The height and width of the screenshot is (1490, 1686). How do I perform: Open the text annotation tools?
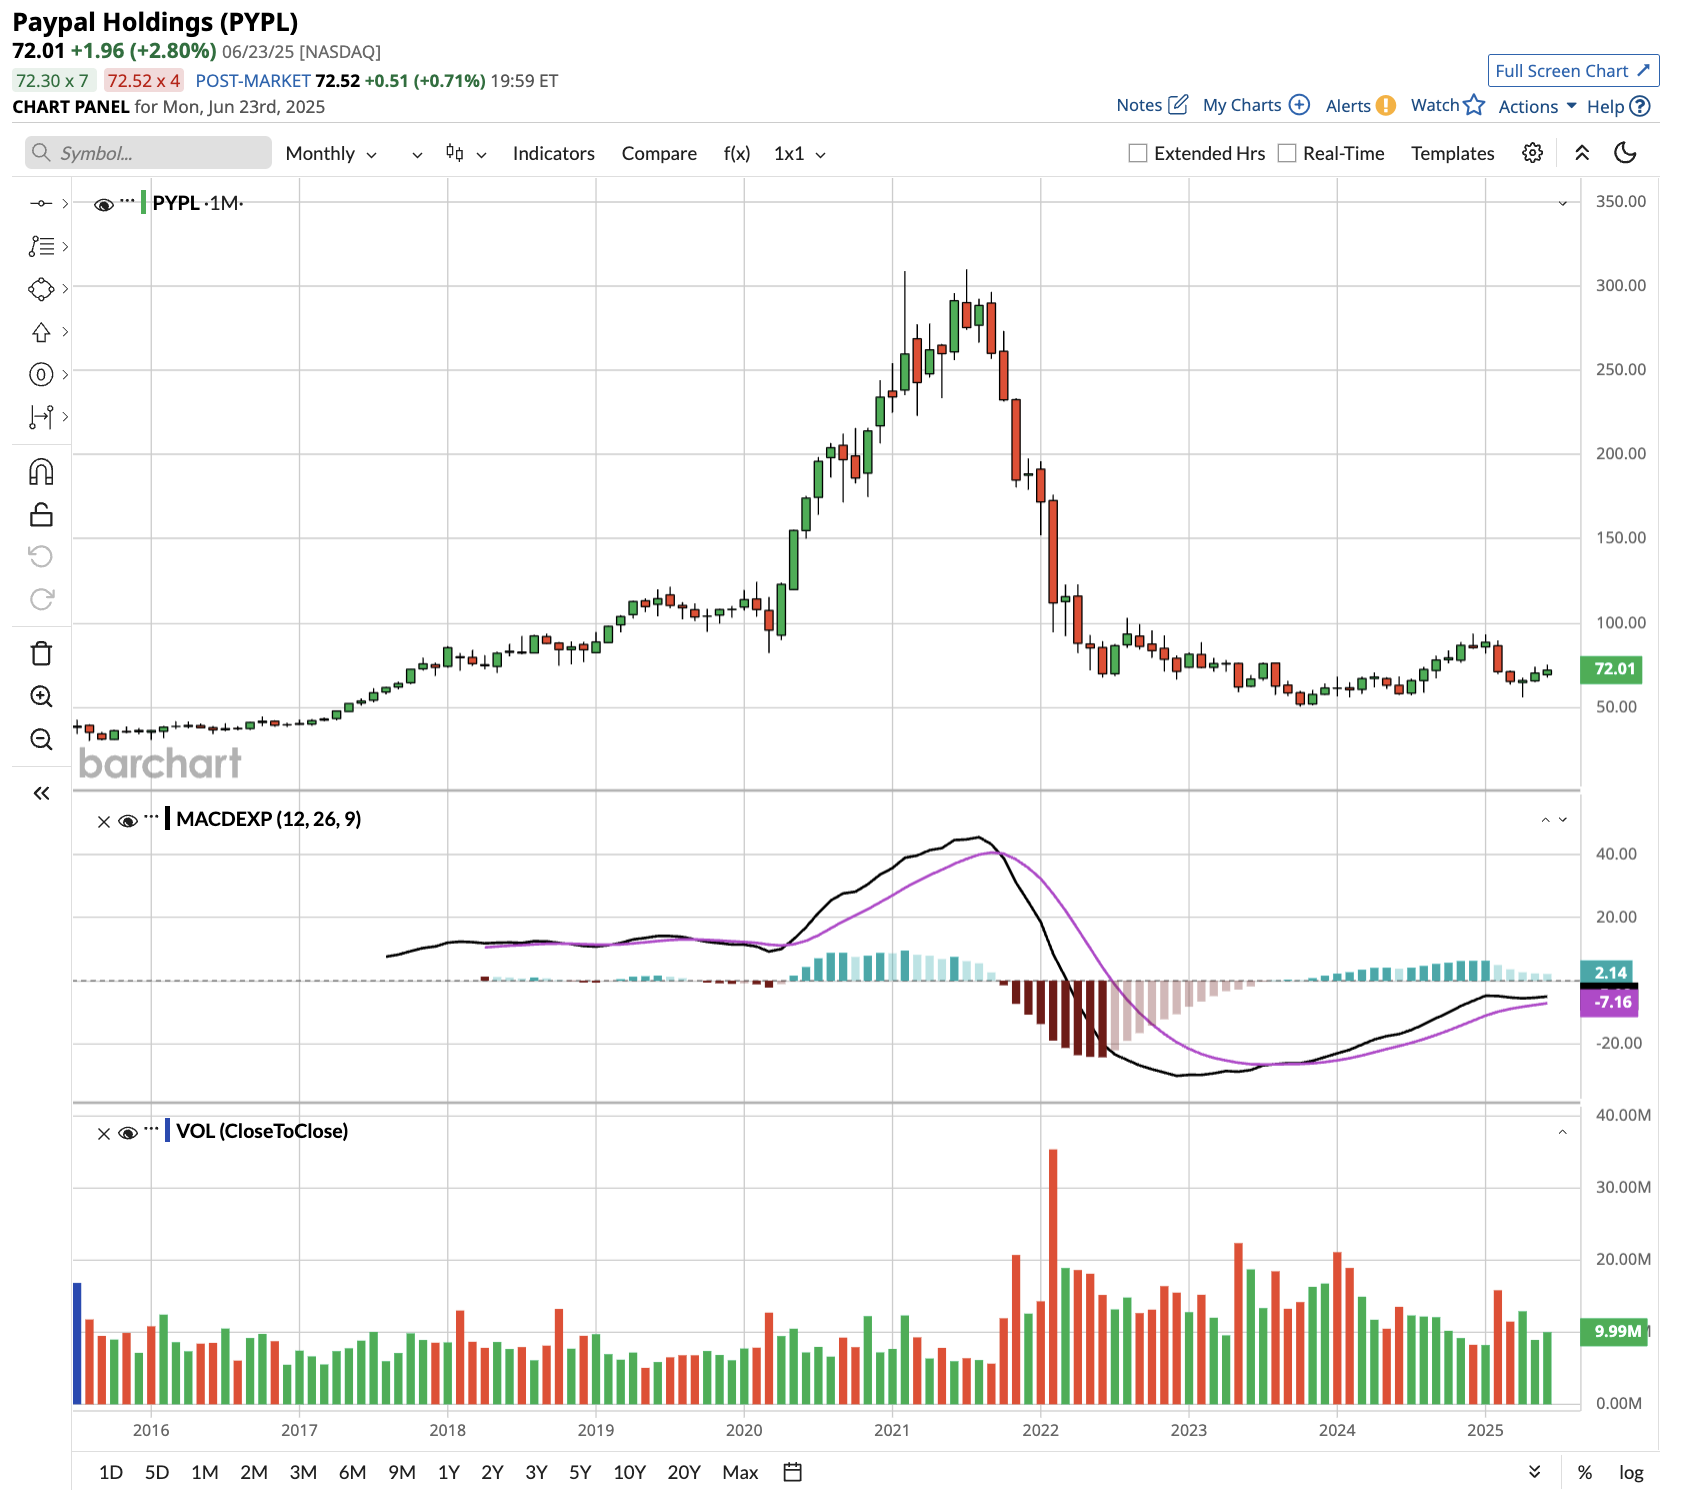[x=40, y=246]
